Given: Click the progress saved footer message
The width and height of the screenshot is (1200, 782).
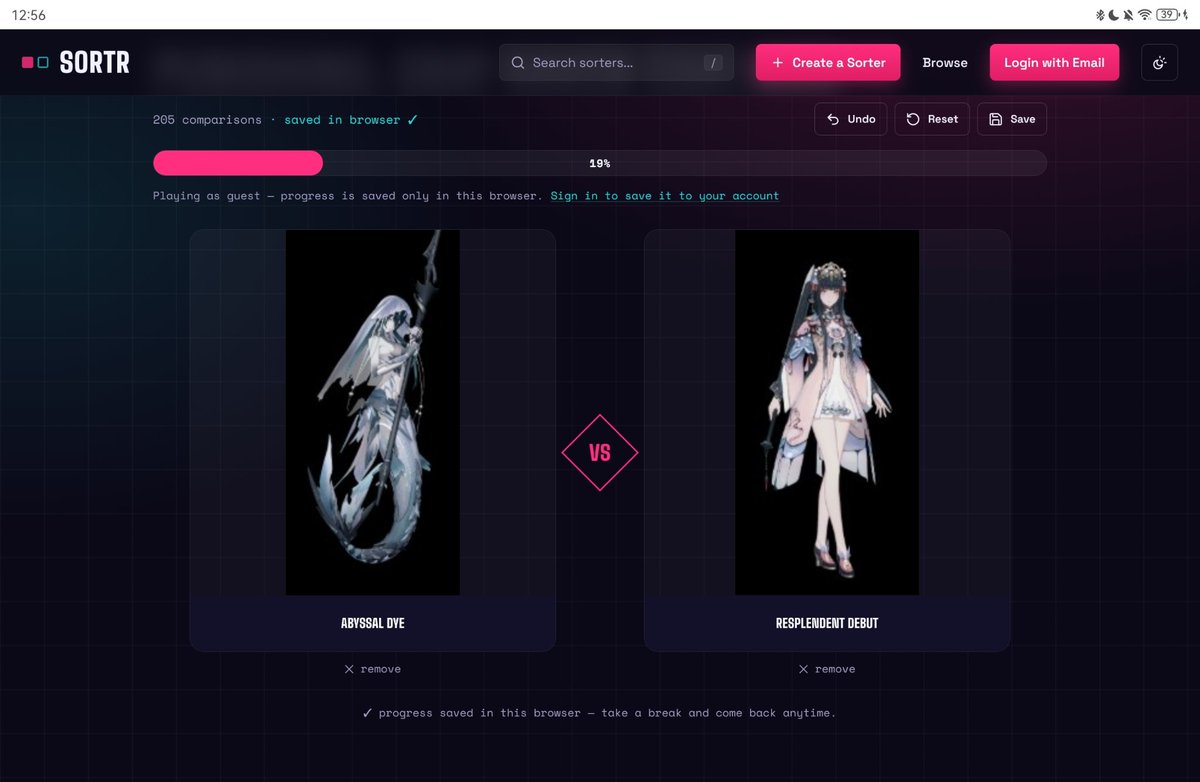Looking at the screenshot, I should (x=599, y=713).
